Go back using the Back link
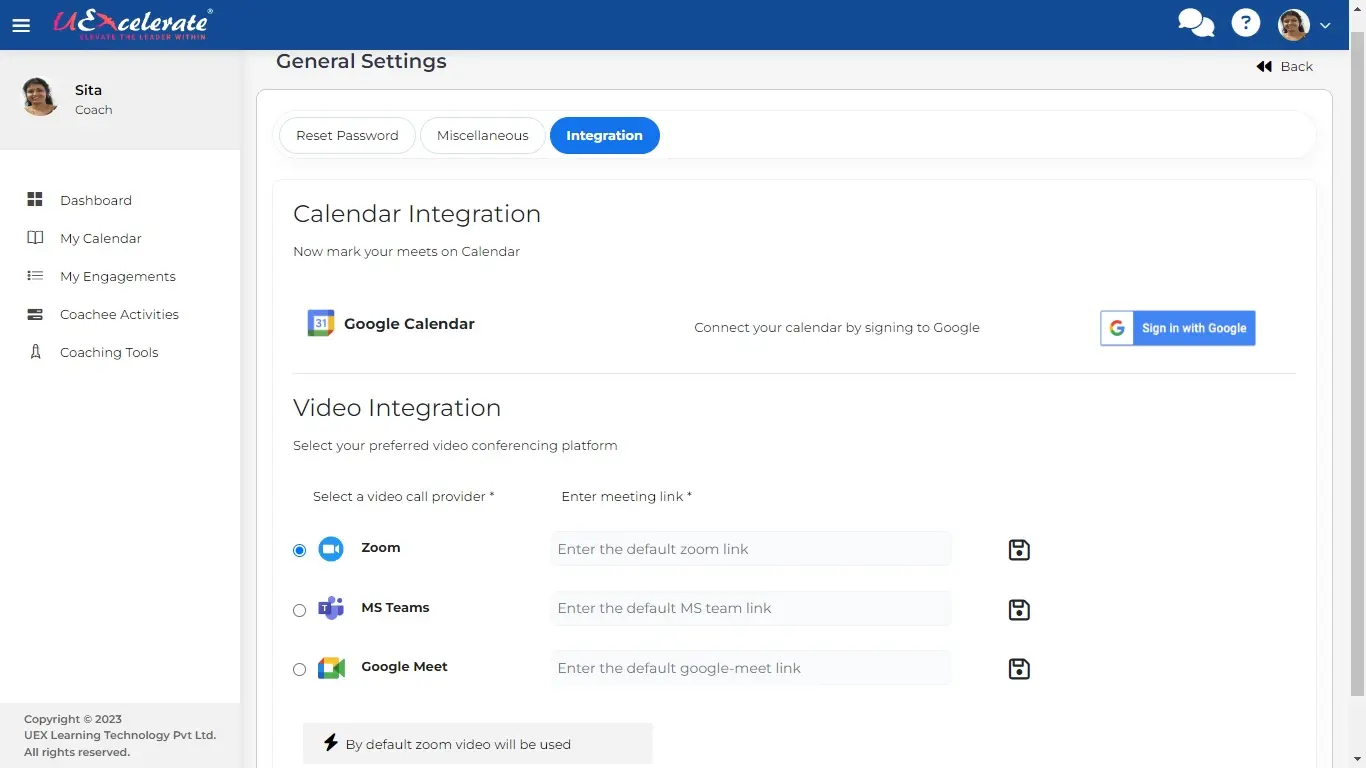1366x768 pixels. [x=1285, y=67]
